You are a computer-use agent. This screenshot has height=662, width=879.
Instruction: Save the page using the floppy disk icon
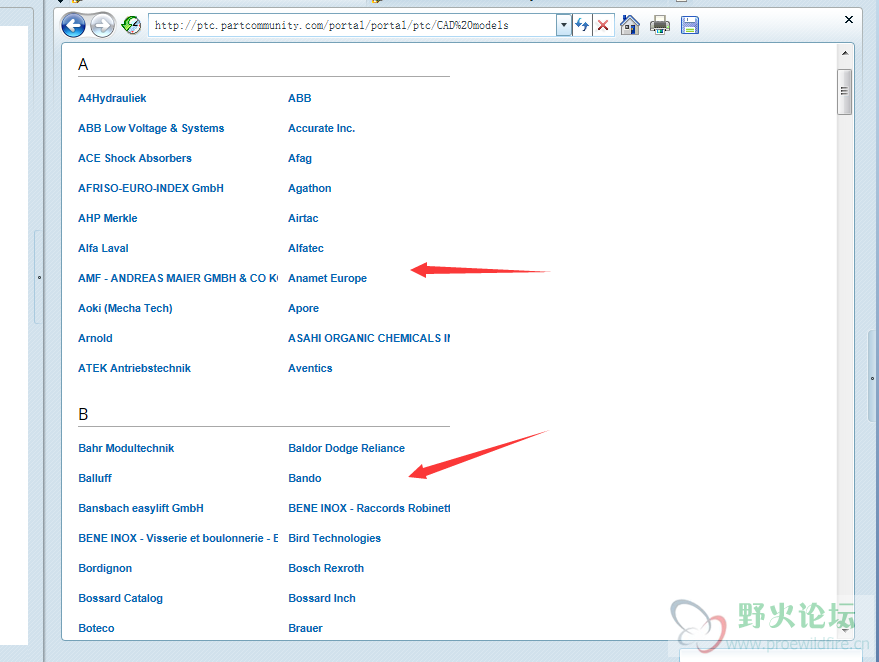coord(690,25)
